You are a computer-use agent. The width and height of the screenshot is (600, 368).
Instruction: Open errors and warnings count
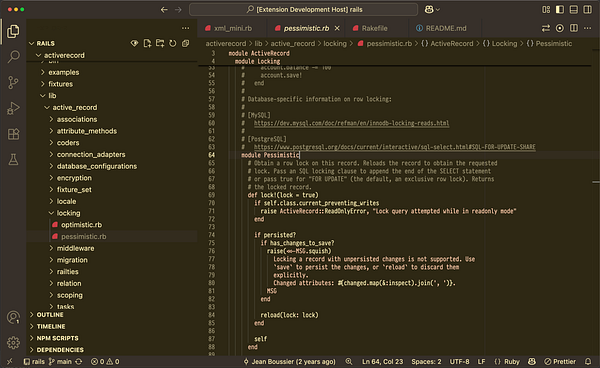pyautogui.click(x=105, y=361)
